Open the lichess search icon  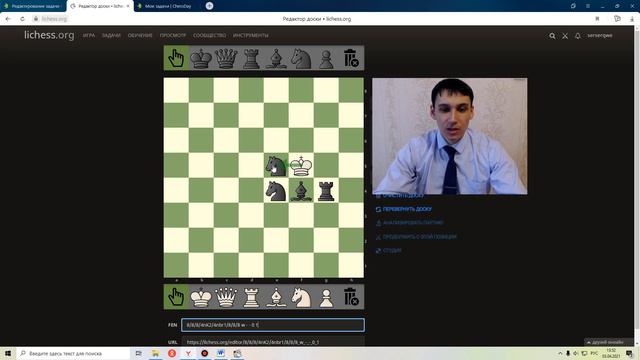(552, 36)
